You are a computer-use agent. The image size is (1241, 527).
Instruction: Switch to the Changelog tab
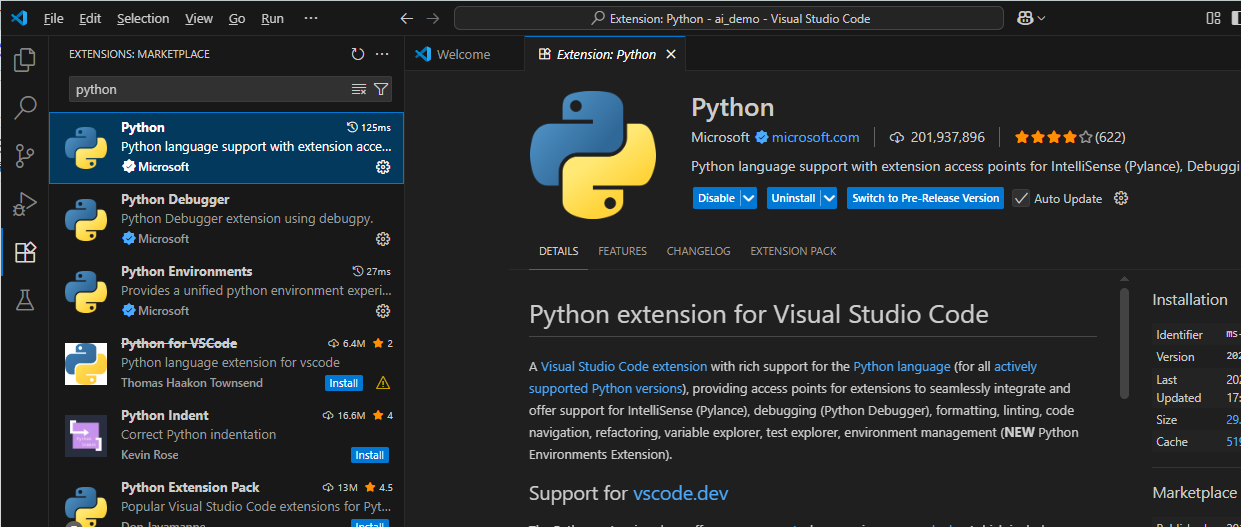pyautogui.click(x=698, y=251)
